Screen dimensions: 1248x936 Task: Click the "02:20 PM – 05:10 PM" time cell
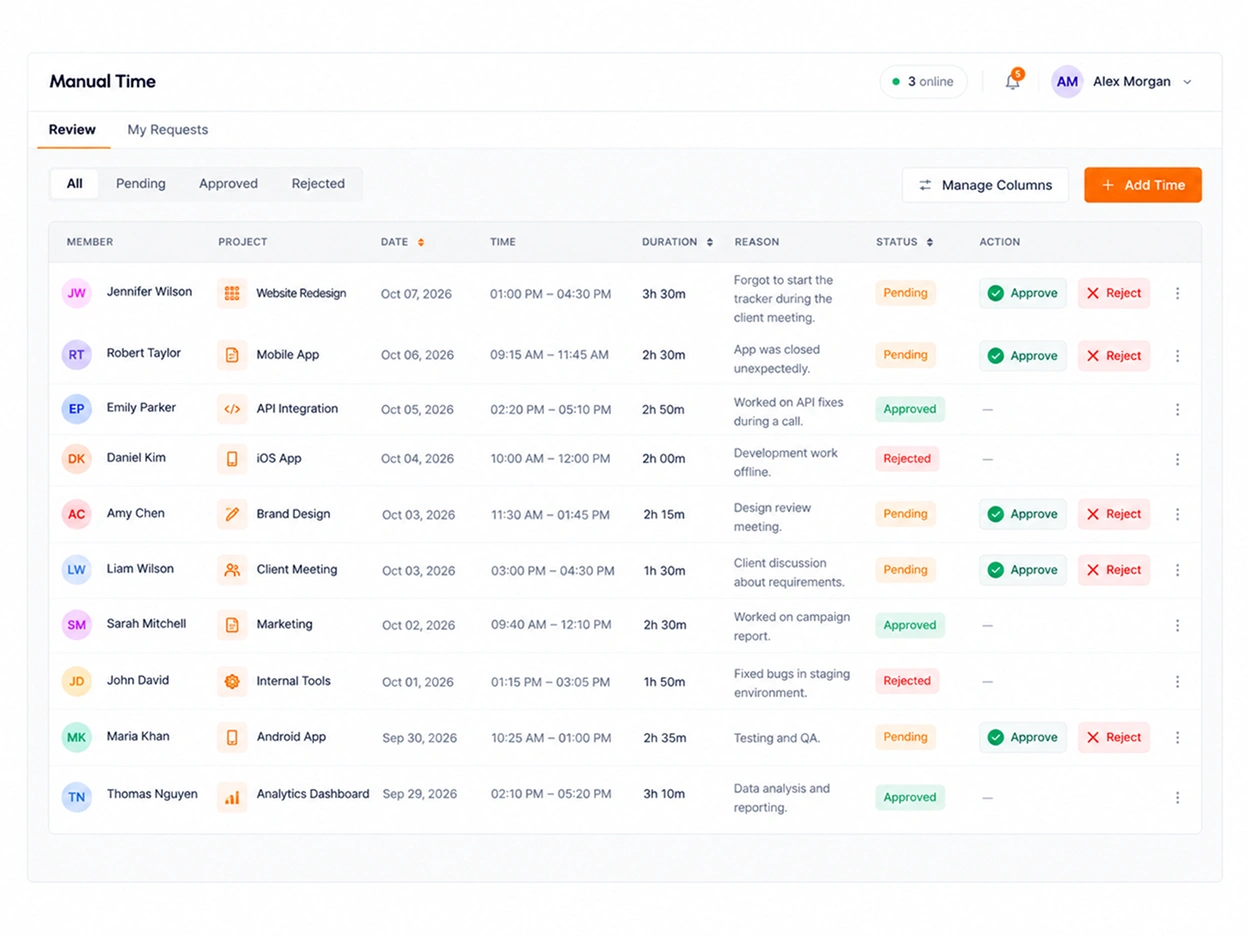click(551, 409)
